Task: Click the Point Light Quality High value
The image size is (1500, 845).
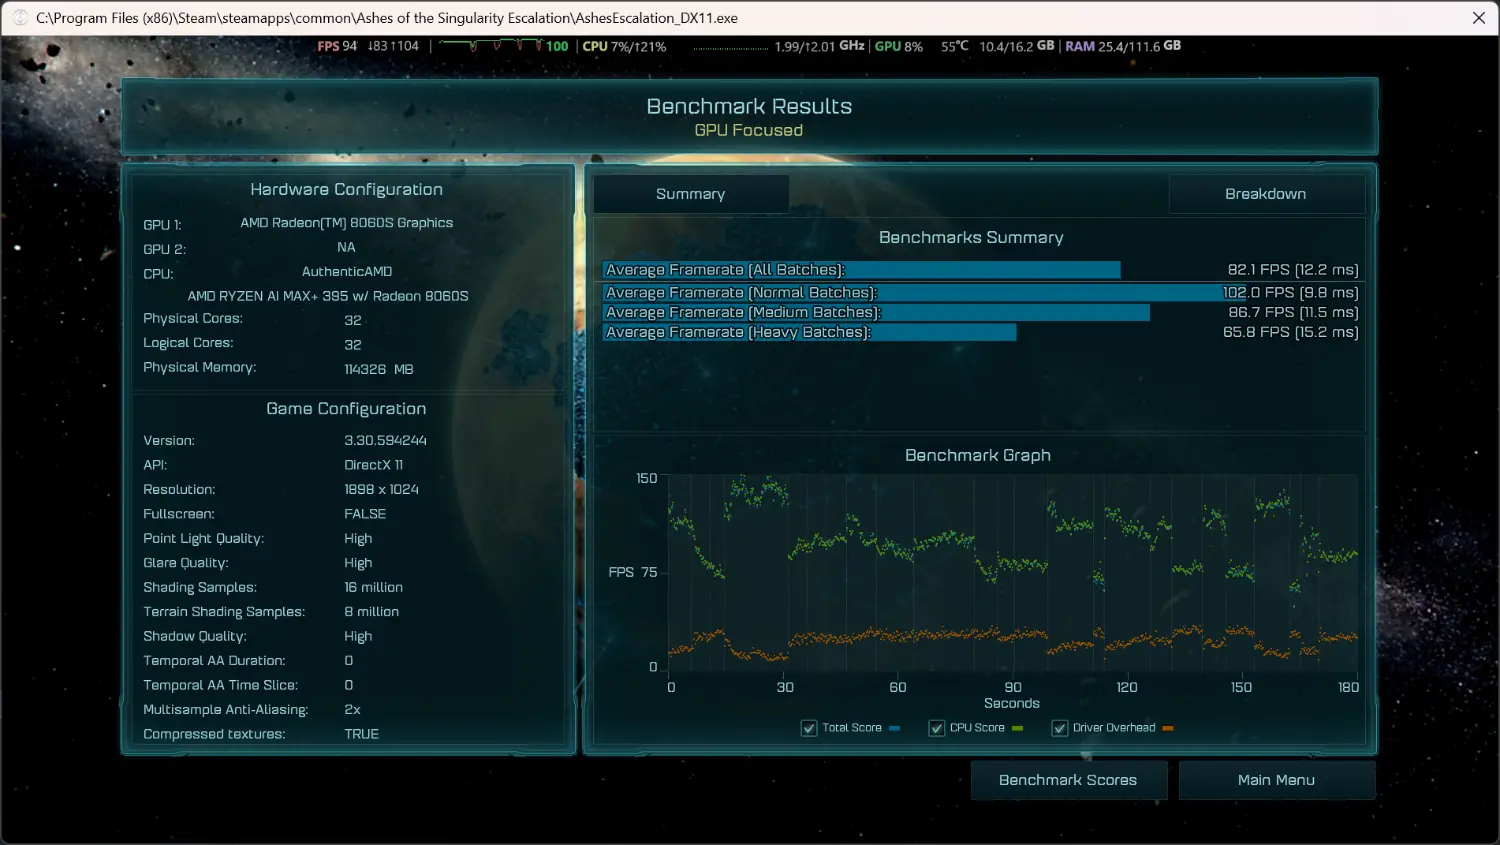Action: (358, 539)
